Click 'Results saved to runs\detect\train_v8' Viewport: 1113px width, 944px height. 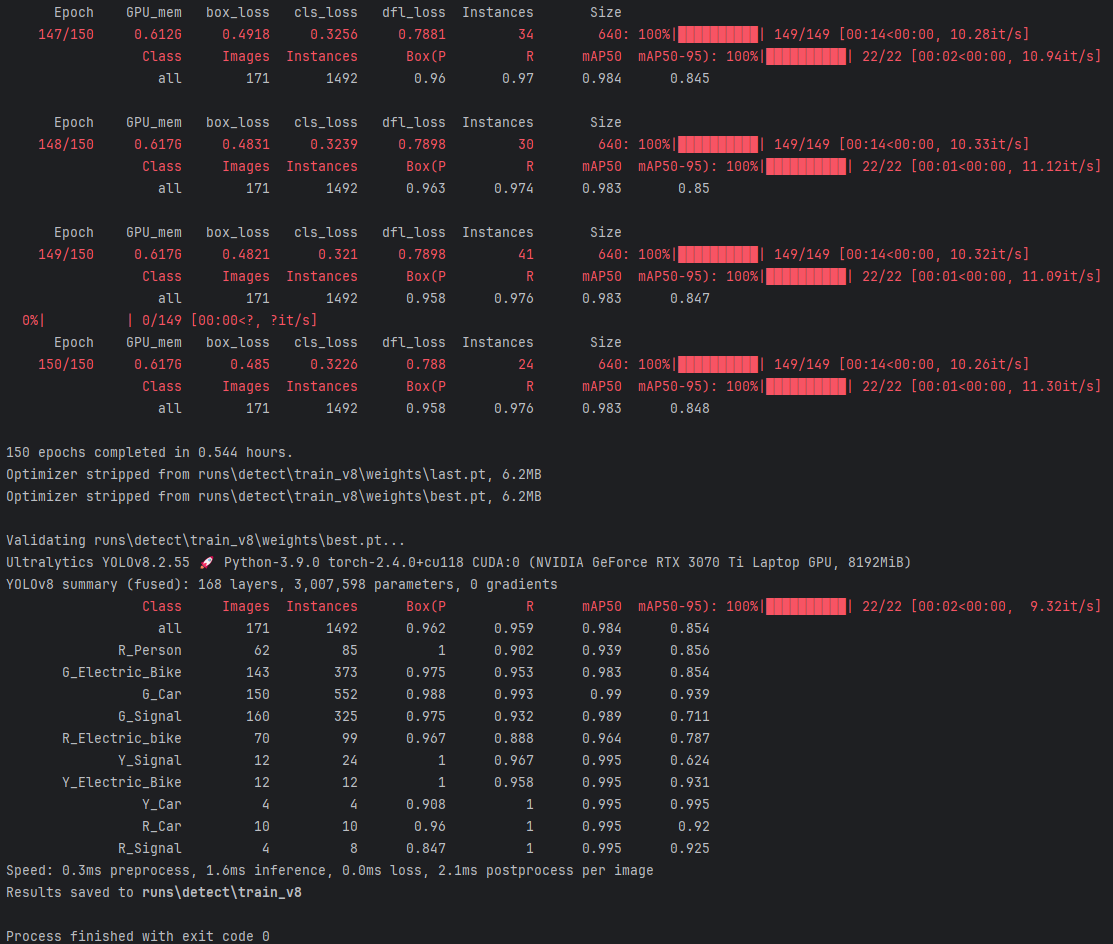(153, 892)
